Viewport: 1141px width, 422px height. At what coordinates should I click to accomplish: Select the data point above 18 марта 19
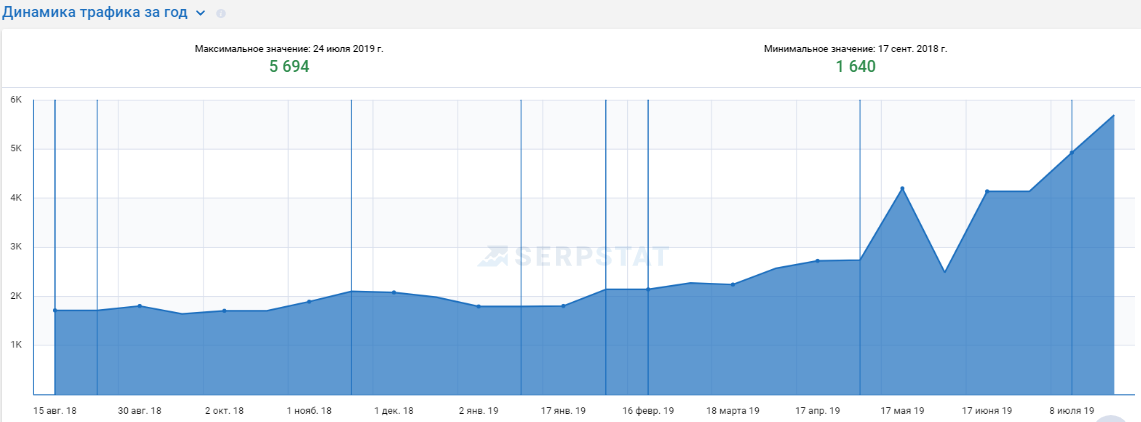coord(733,285)
